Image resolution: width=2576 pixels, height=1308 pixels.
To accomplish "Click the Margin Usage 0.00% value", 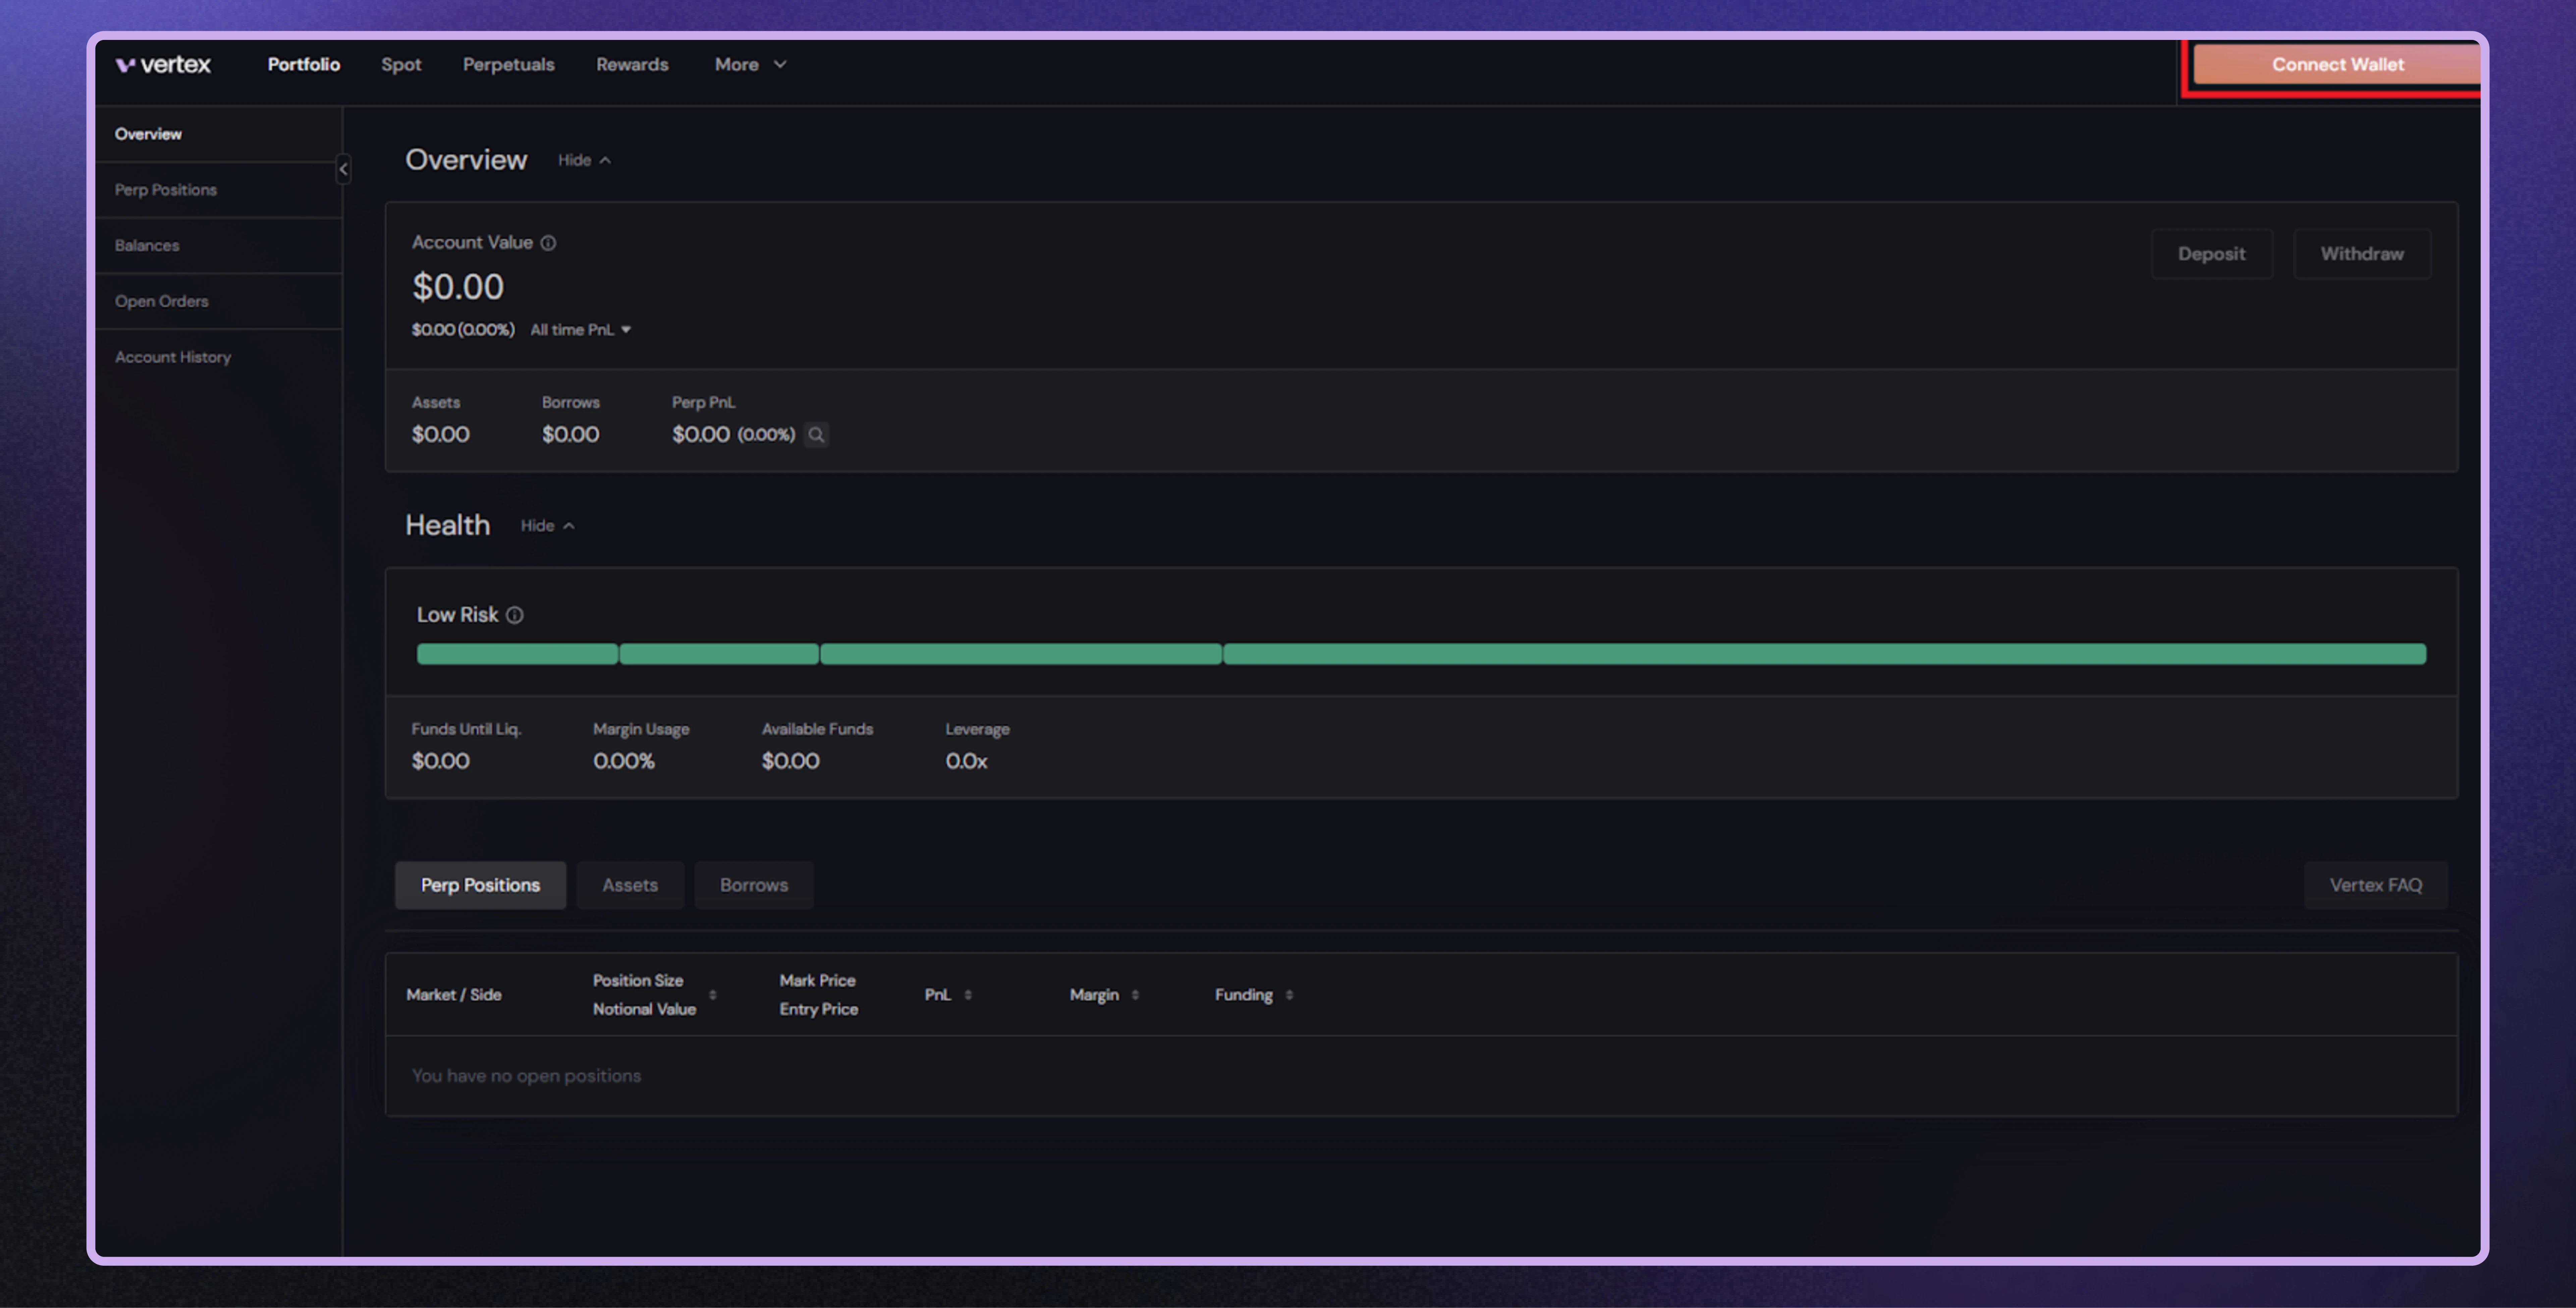I will tap(624, 761).
